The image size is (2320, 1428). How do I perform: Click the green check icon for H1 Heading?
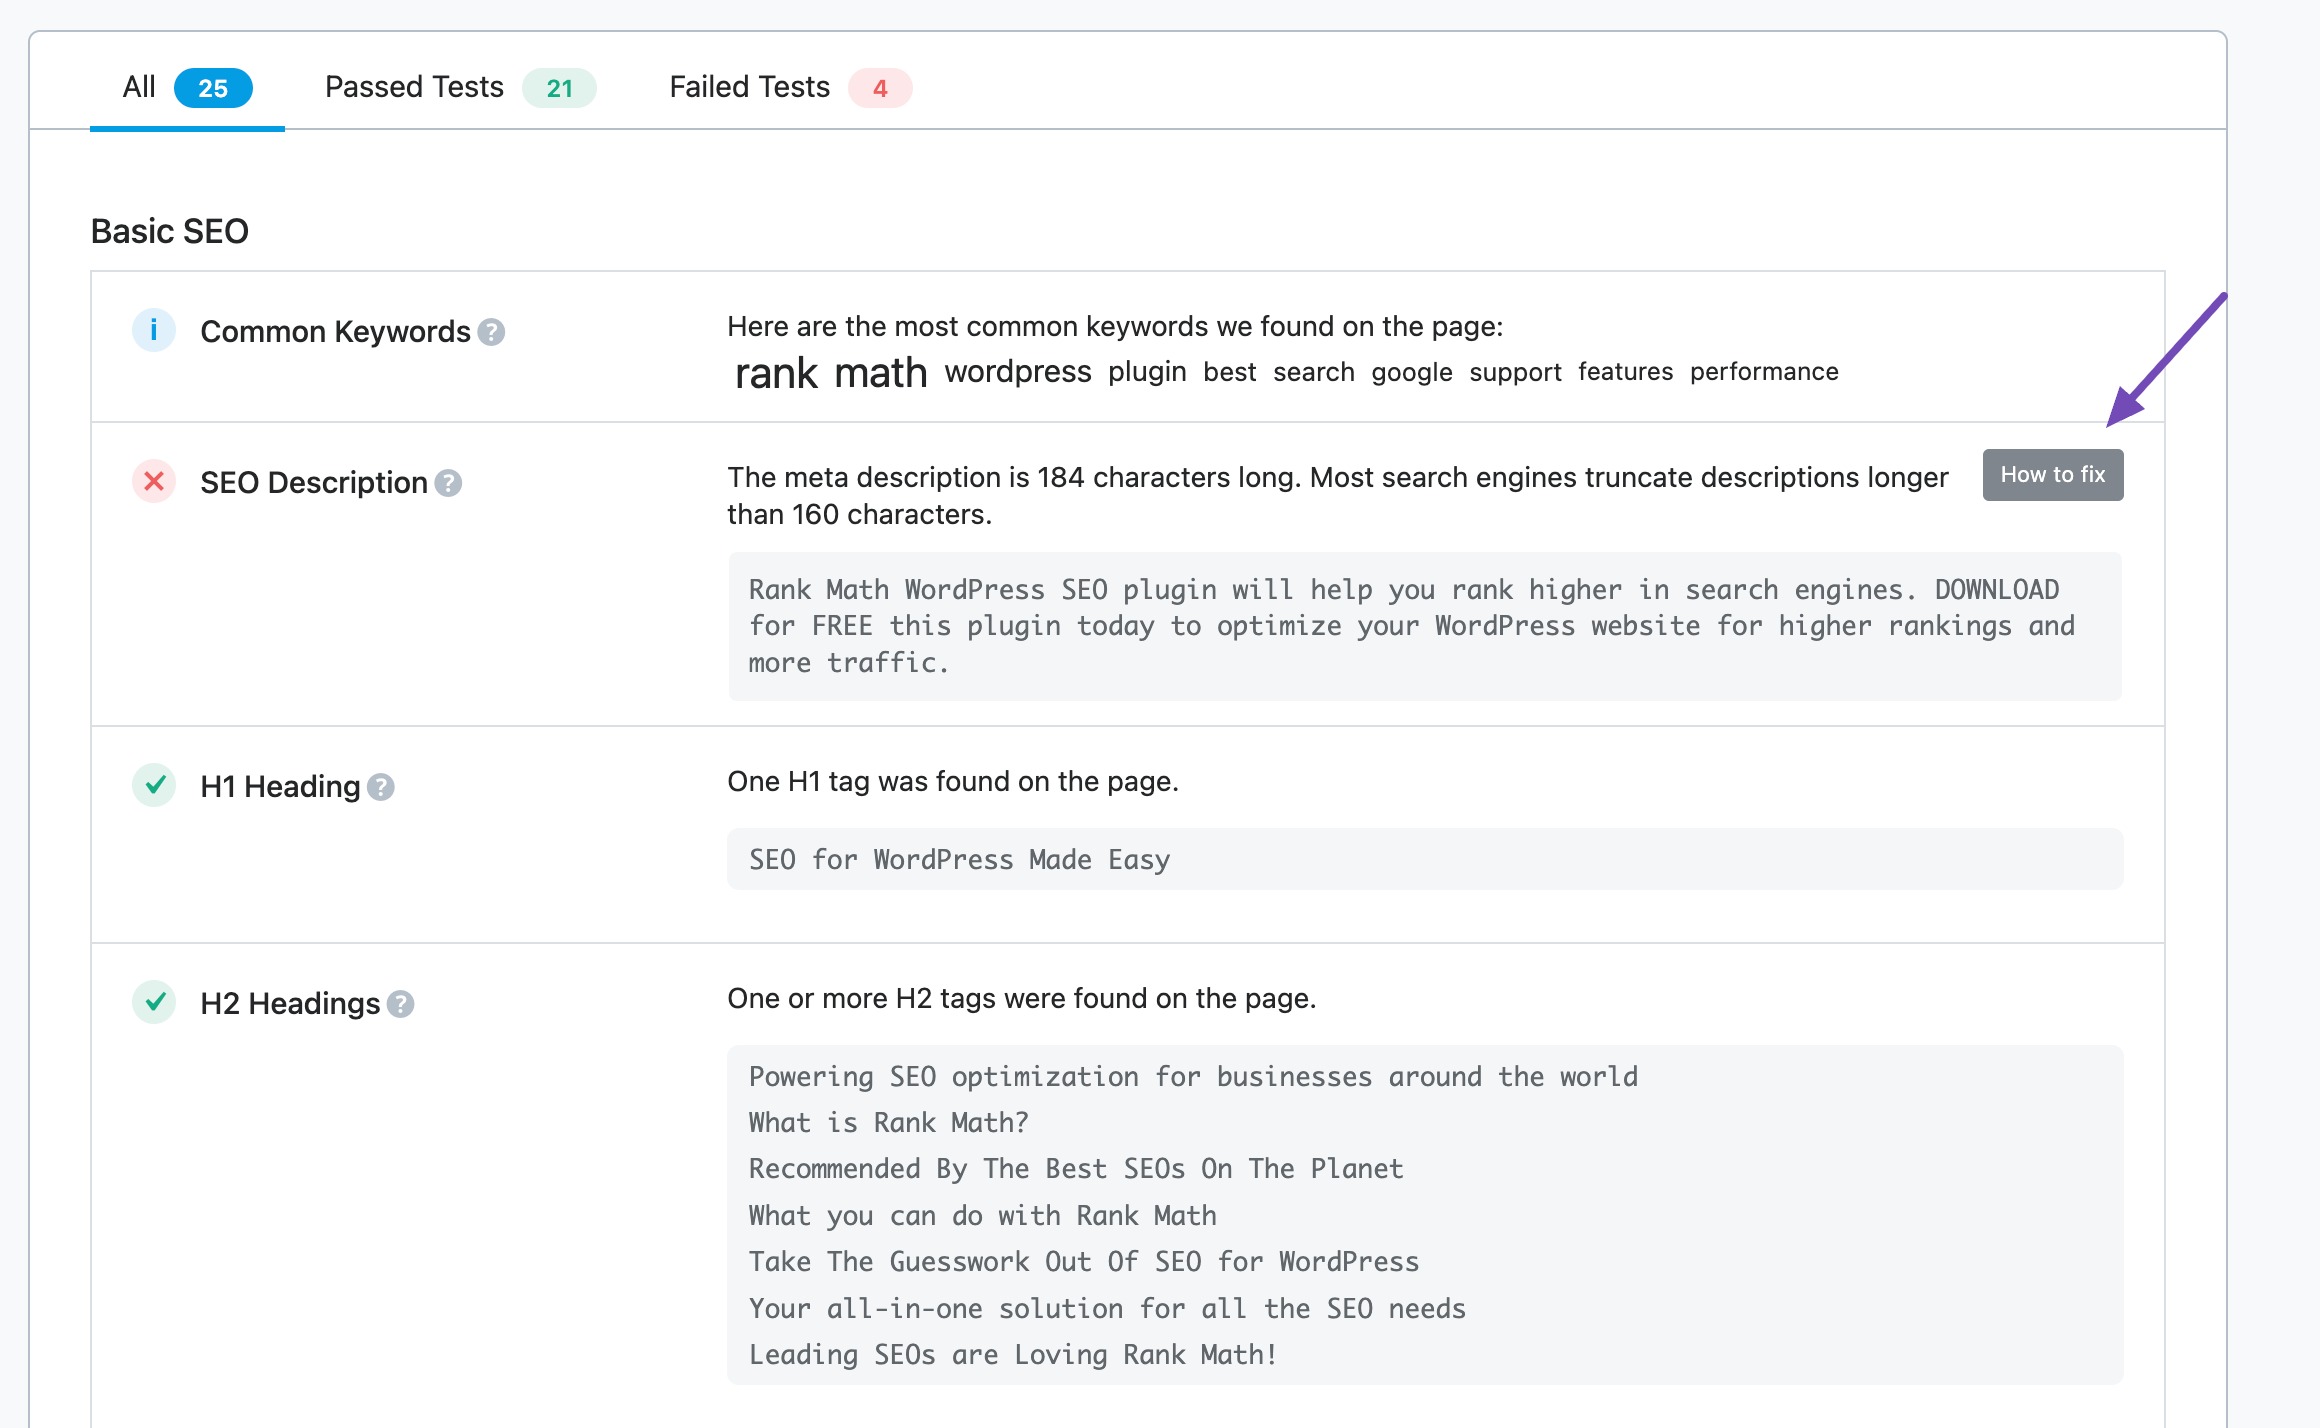coord(154,785)
